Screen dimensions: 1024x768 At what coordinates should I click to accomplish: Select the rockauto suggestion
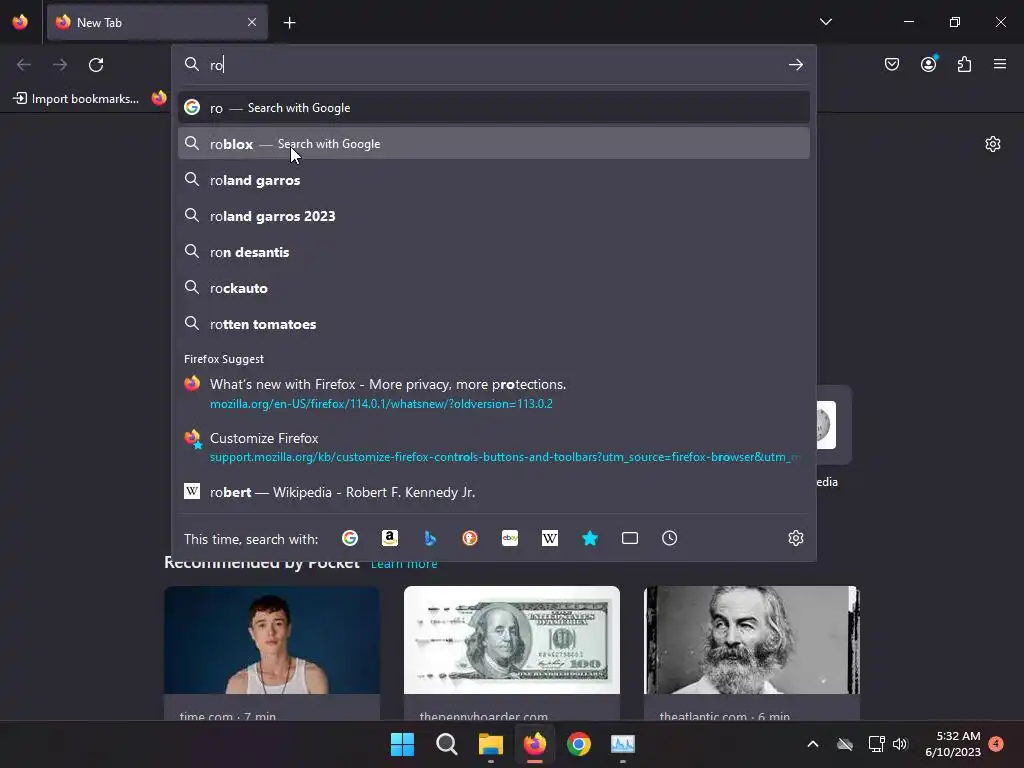[494, 287]
